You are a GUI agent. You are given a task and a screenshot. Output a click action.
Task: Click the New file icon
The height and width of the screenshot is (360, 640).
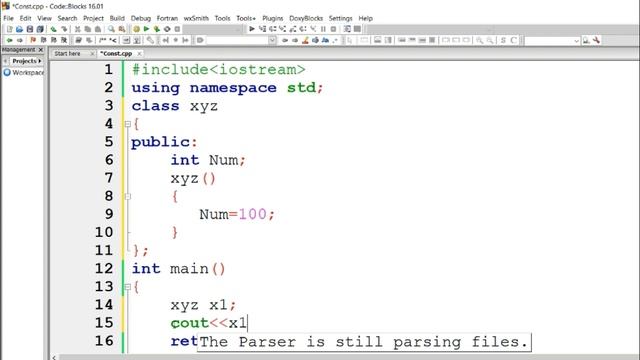(x=9, y=29)
